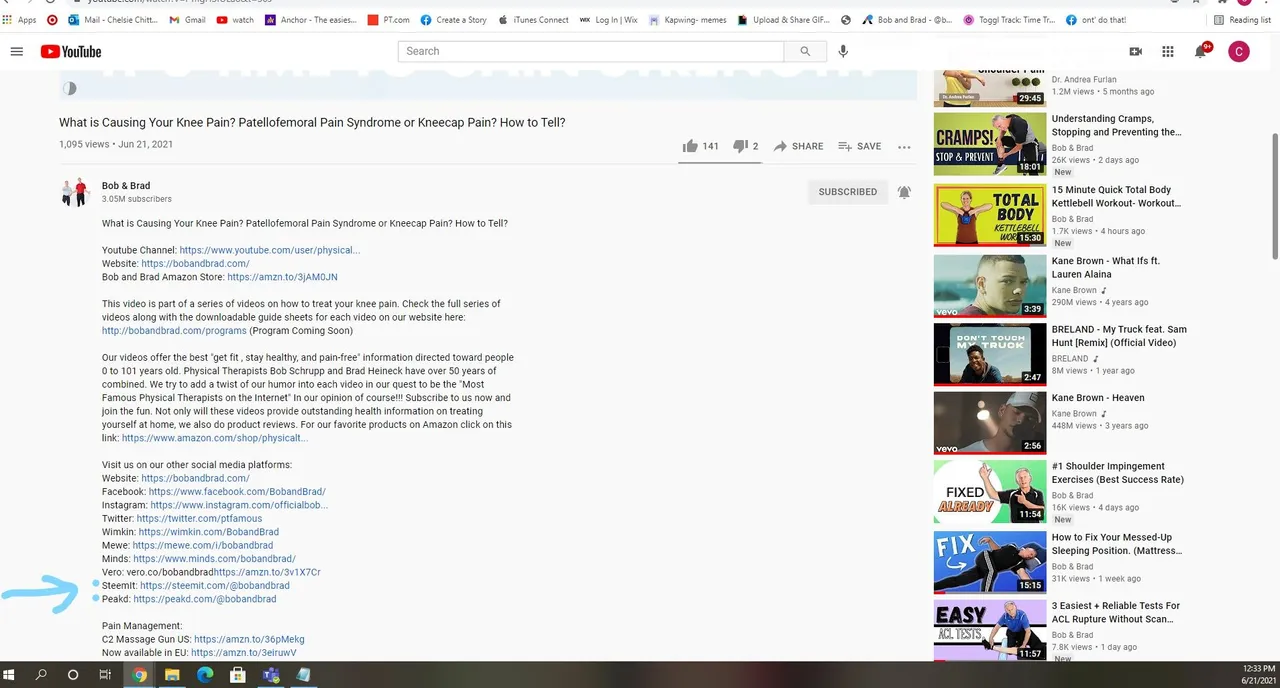Open the PT.com bookmark
This screenshot has width=1280, height=688.
point(388,20)
